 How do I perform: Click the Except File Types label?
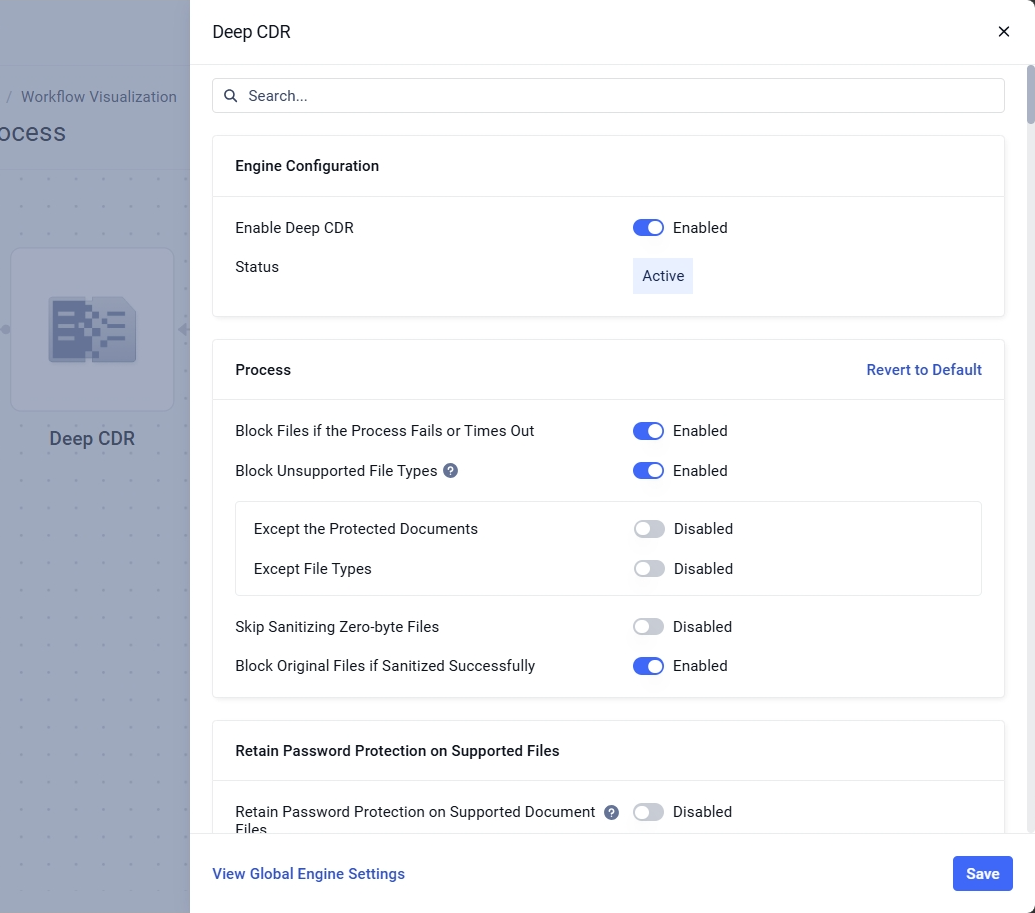point(312,568)
